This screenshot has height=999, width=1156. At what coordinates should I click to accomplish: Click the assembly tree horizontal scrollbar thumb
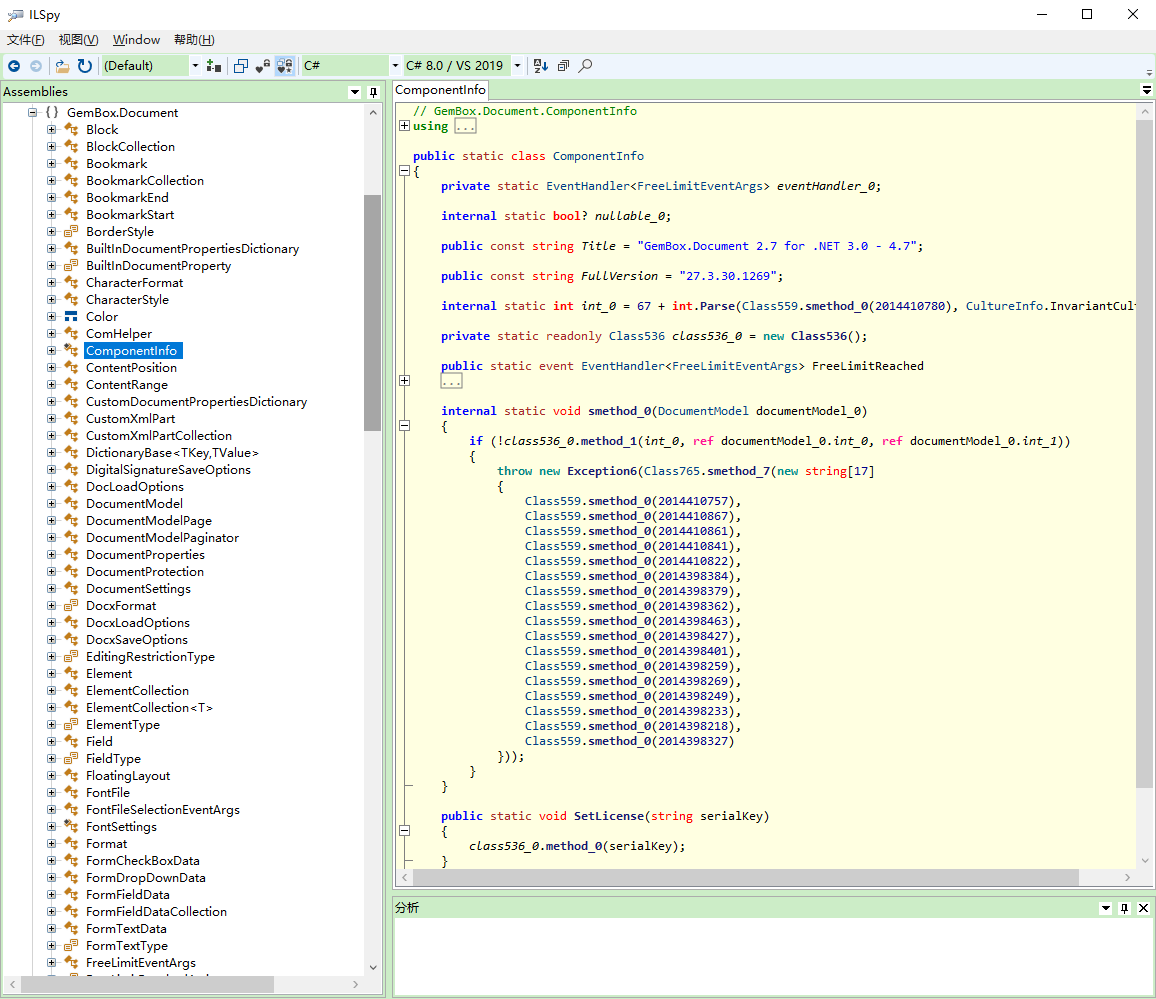click(x=147, y=984)
